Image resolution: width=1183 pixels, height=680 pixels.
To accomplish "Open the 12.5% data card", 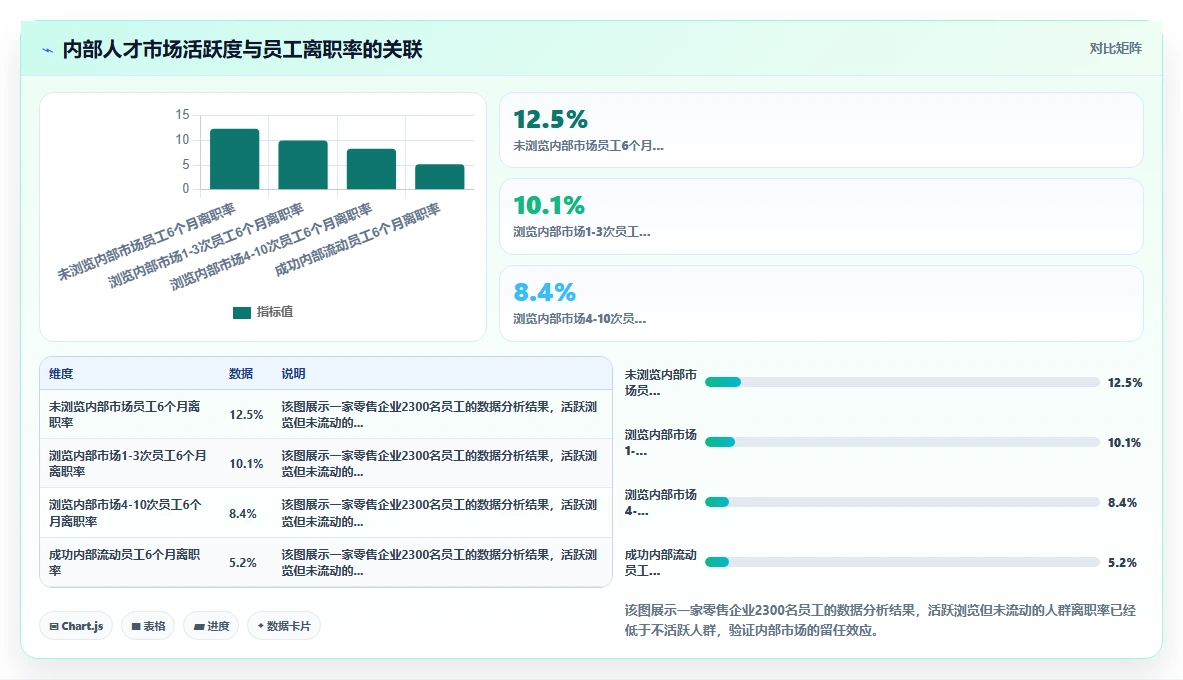I will 821,130.
